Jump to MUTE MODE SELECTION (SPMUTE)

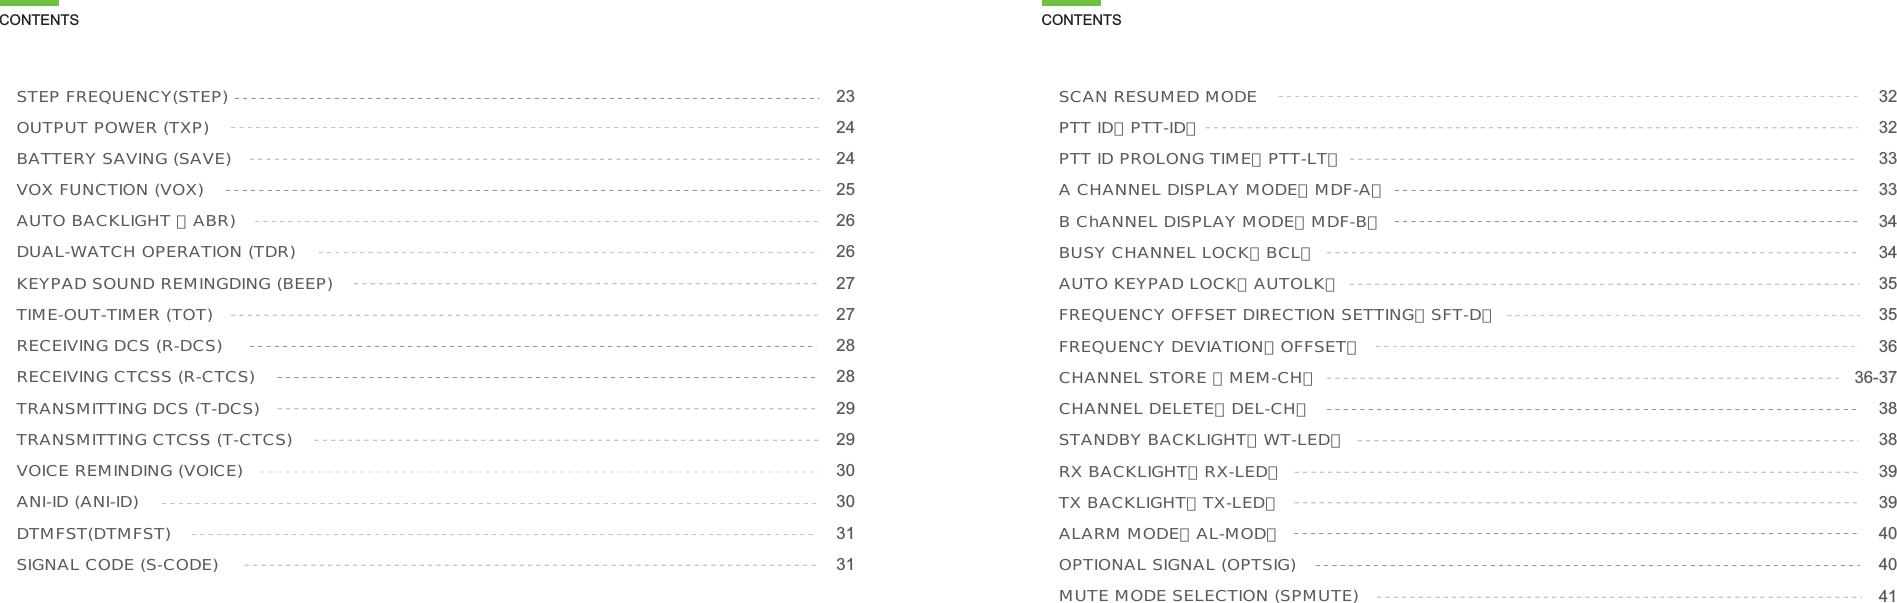pyautogui.click(x=1209, y=596)
